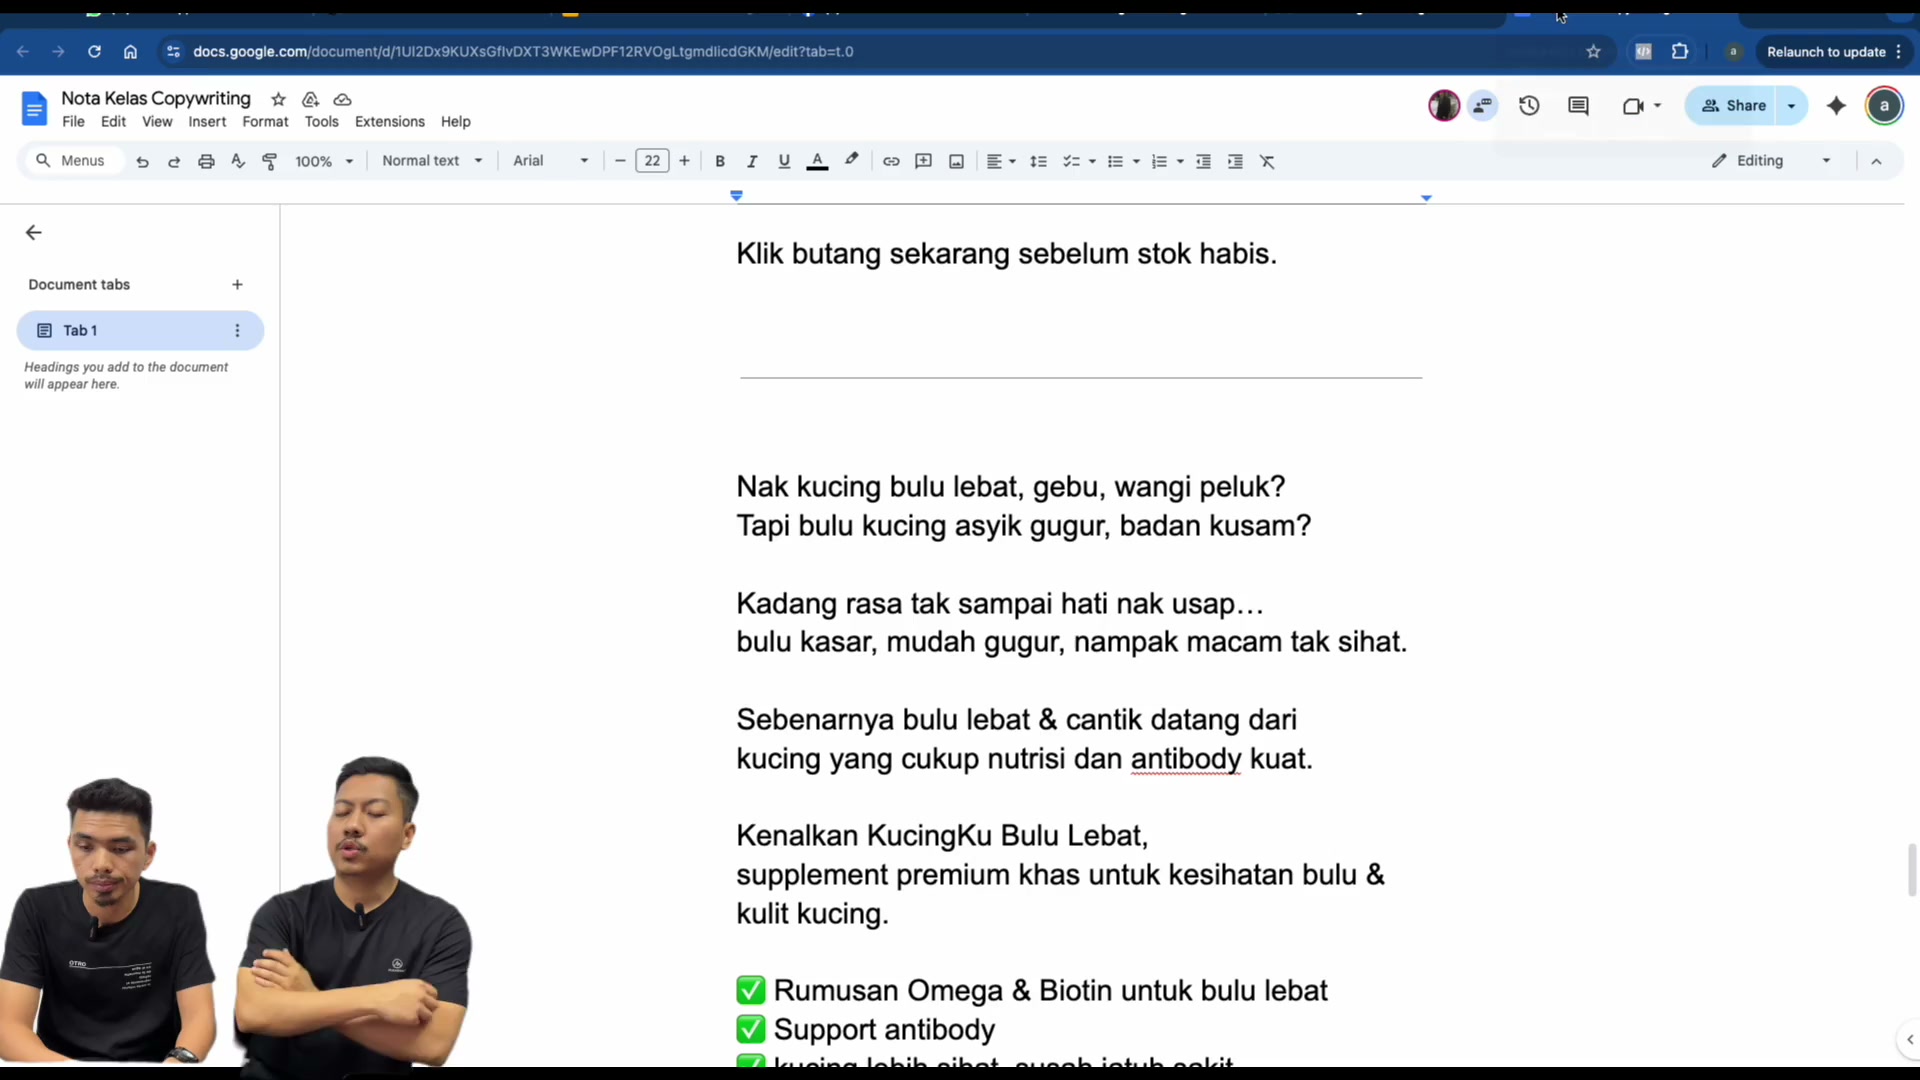Image resolution: width=1920 pixels, height=1080 pixels.
Task: Click the Share button
Action: click(x=1733, y=106)
